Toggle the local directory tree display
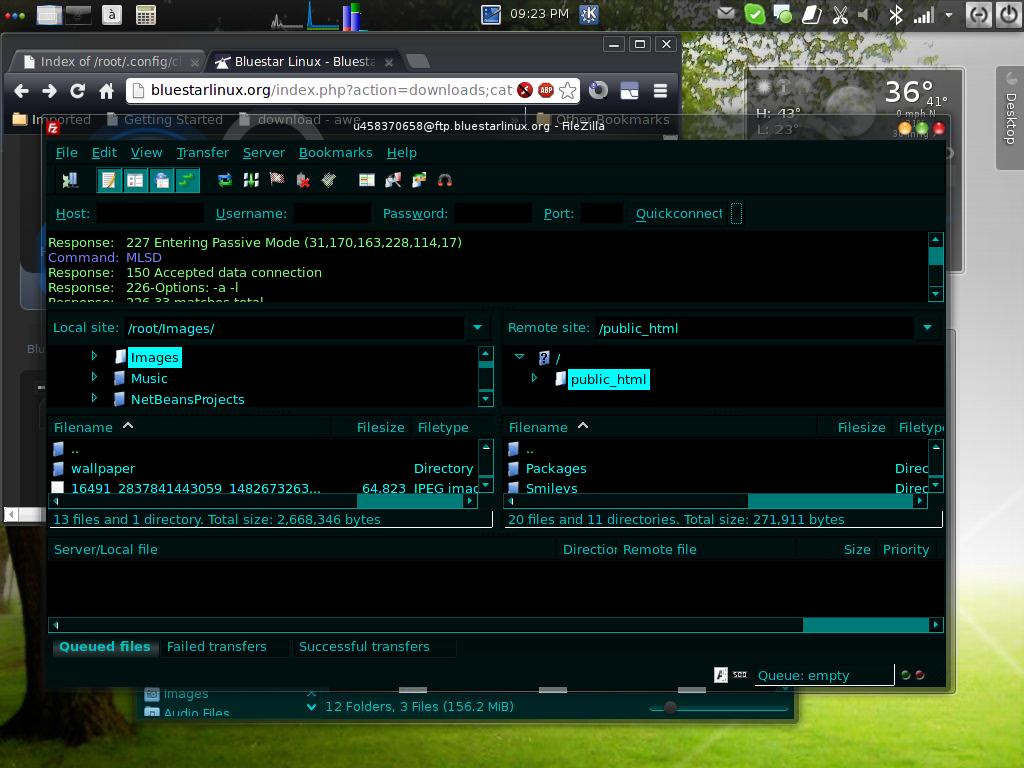The image size is (1024, 768). click(x=135, y=180)
